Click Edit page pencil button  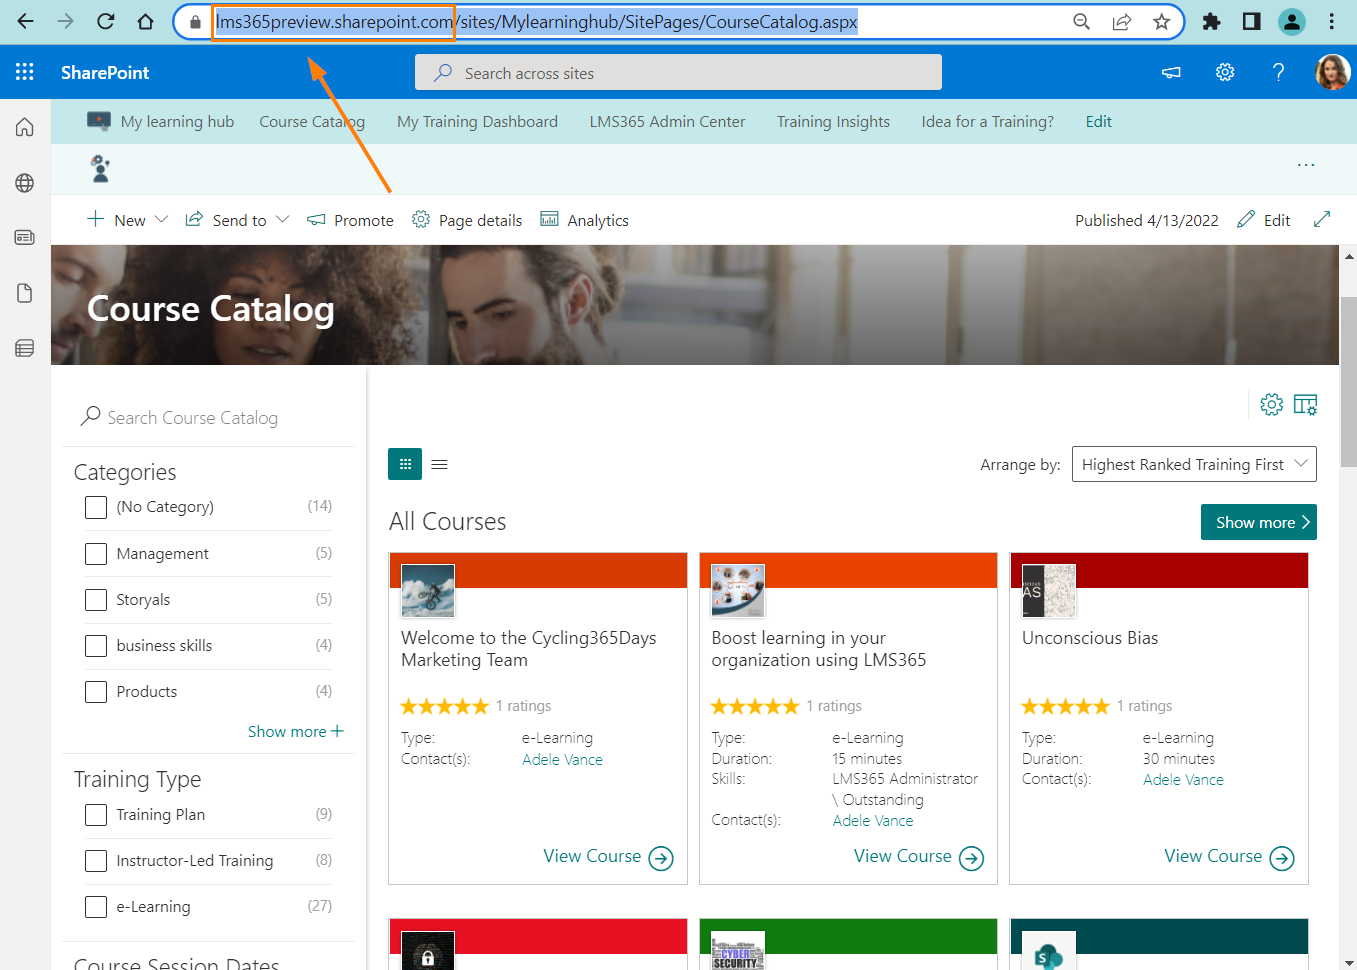(x=1264, y=220)
